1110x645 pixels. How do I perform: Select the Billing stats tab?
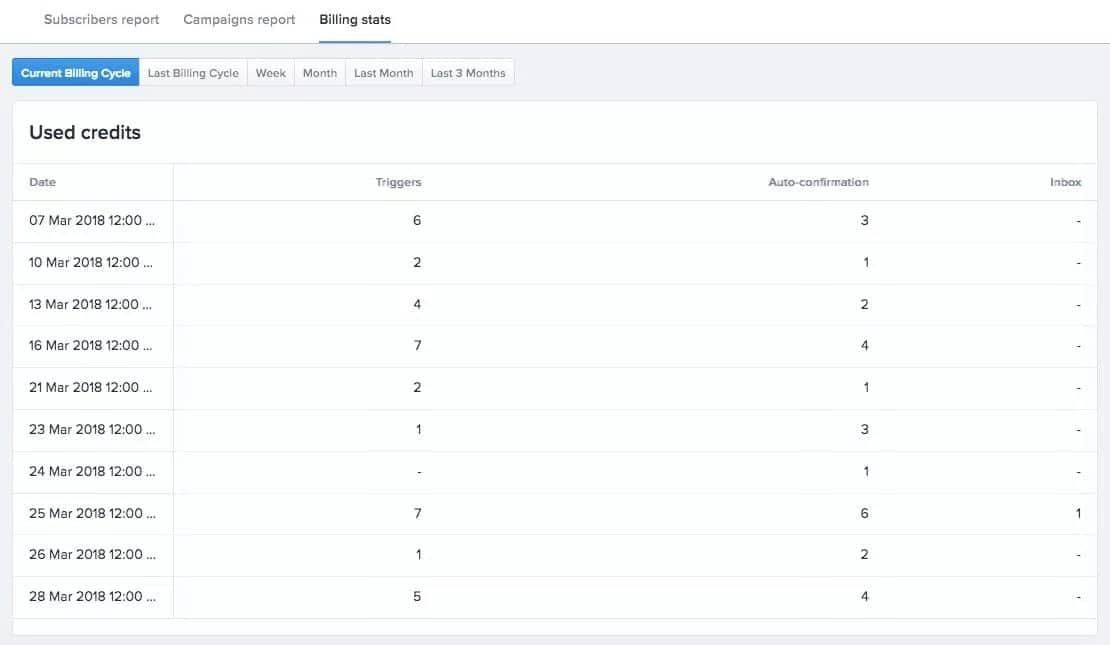tap(355, 20)
